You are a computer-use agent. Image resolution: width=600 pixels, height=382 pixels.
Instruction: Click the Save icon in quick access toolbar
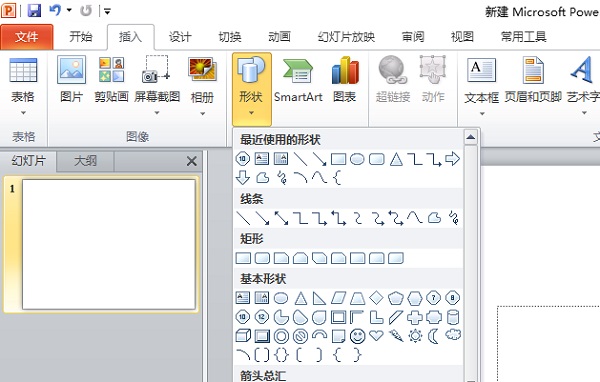34,10
